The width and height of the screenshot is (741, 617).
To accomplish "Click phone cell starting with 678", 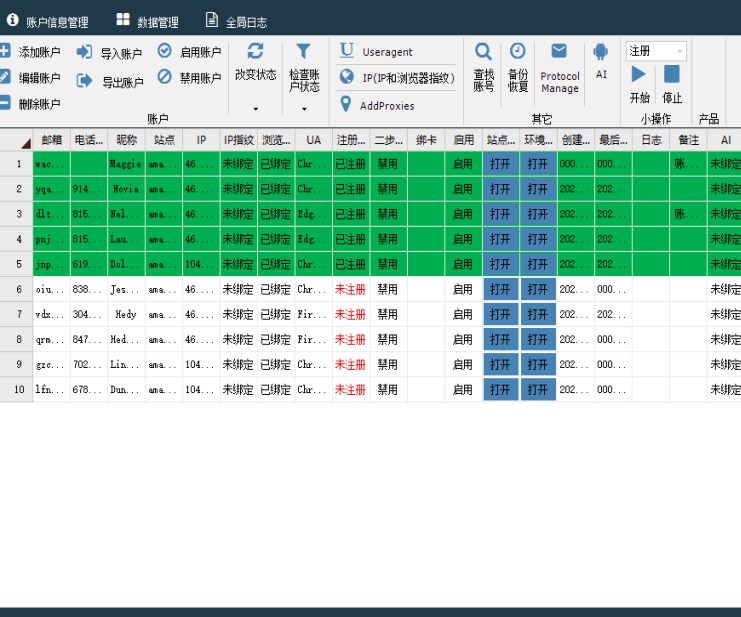I will coord(88,389).
